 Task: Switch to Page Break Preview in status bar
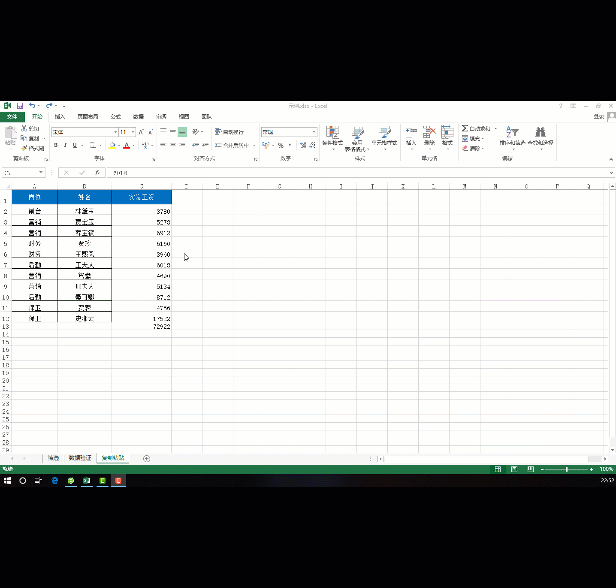pyautogui.click(x=531, y=469)
